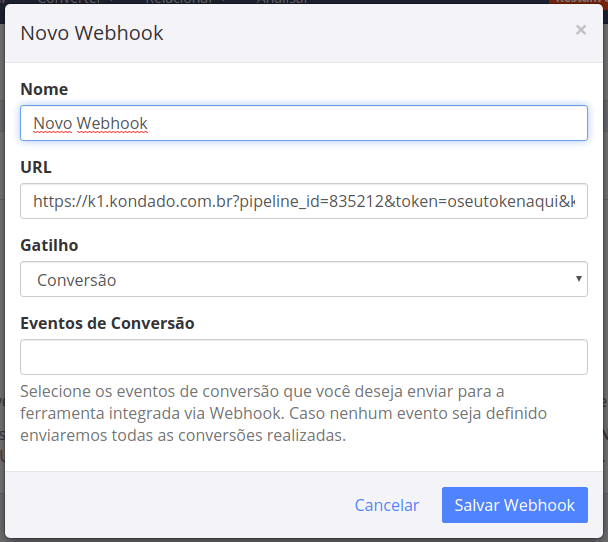
Task: Click the Novo Webhook dialog title
Action: pos(92,33)
